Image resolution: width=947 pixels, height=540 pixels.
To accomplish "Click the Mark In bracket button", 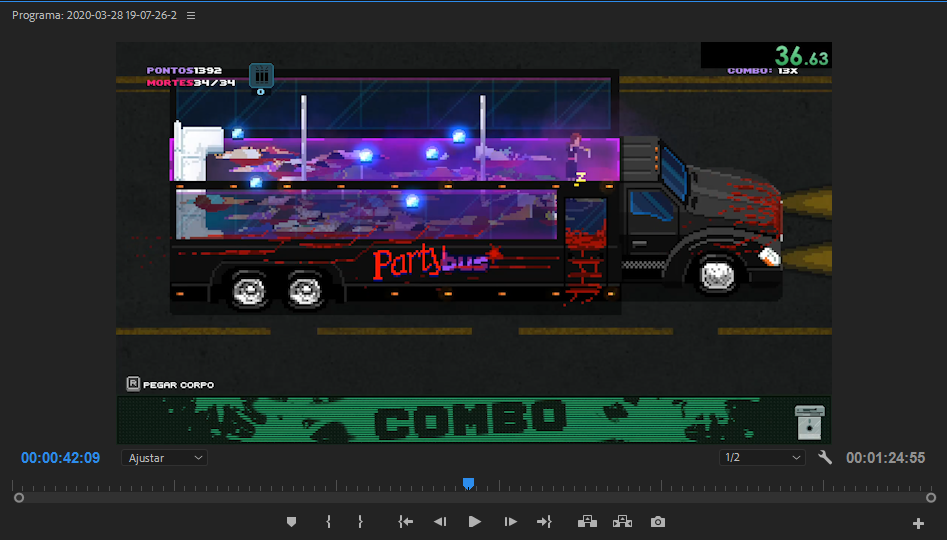I will (x=329, y=522).
